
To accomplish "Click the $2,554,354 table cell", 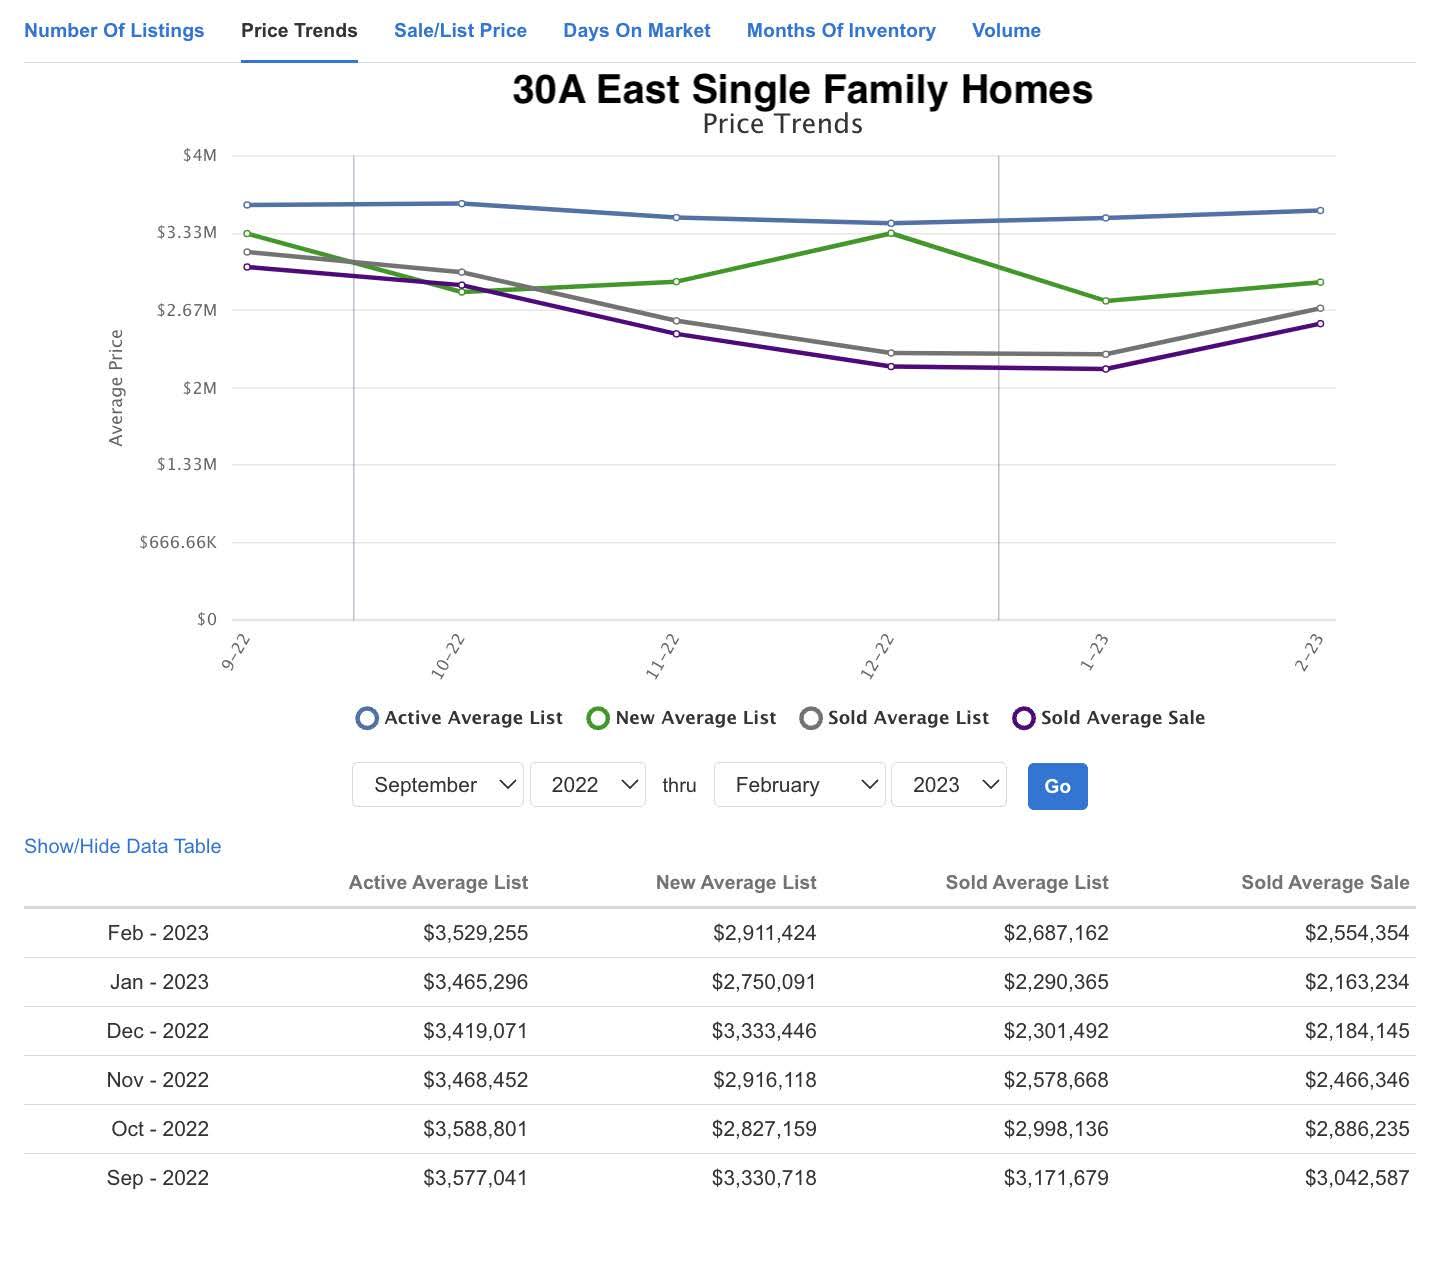I will (x=1357, y=933).
